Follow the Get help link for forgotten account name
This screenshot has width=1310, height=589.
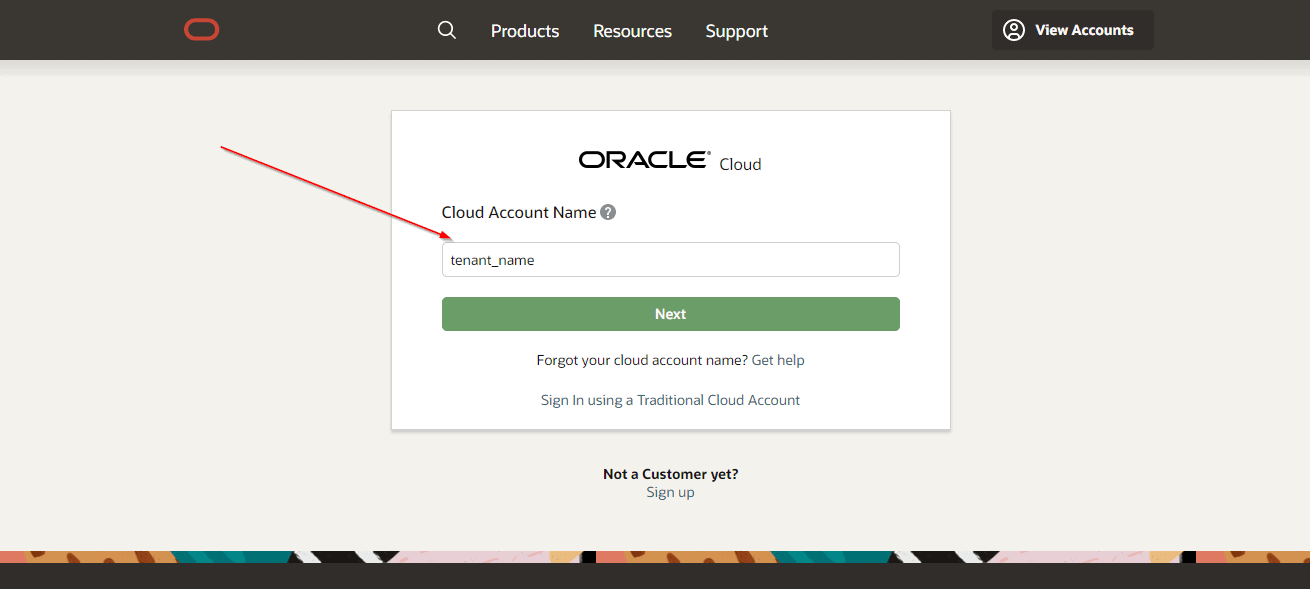[x=778, y=359]
